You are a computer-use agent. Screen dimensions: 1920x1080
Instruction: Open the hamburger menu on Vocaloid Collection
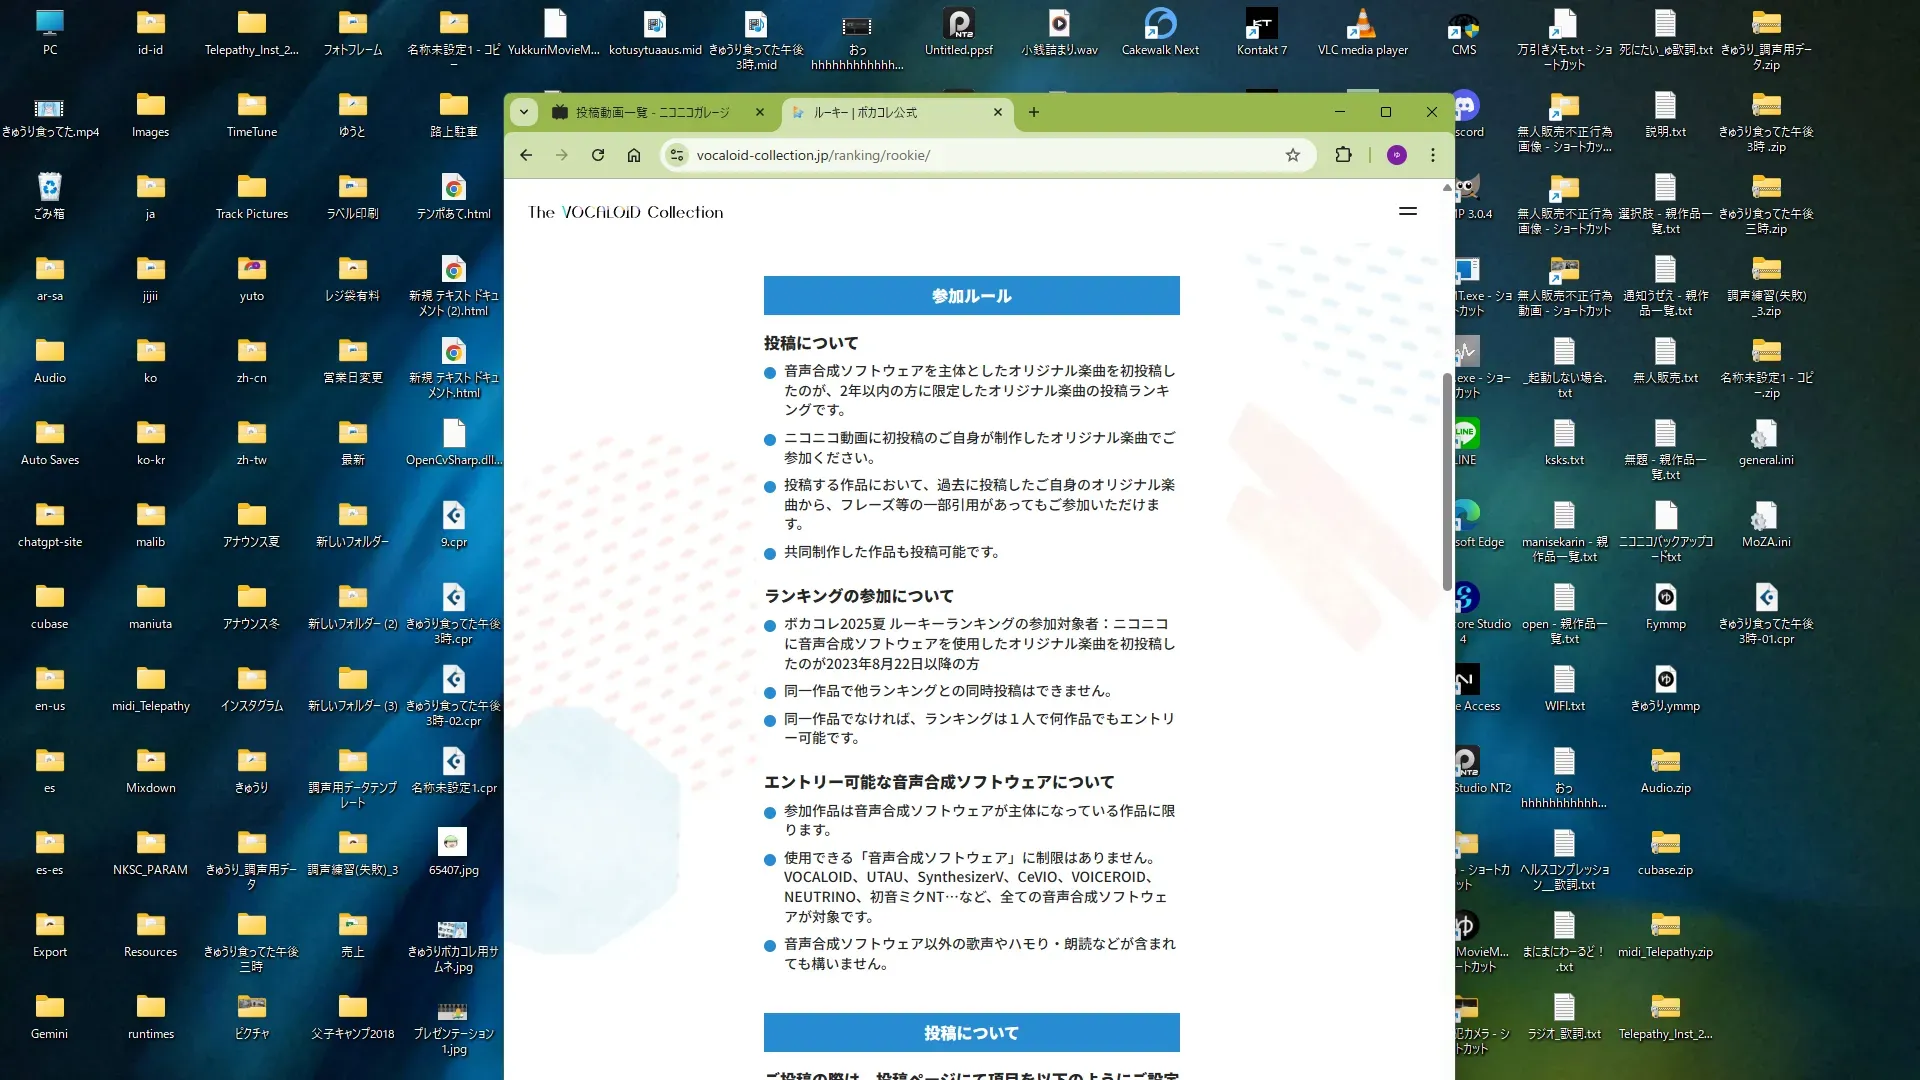1408,211
